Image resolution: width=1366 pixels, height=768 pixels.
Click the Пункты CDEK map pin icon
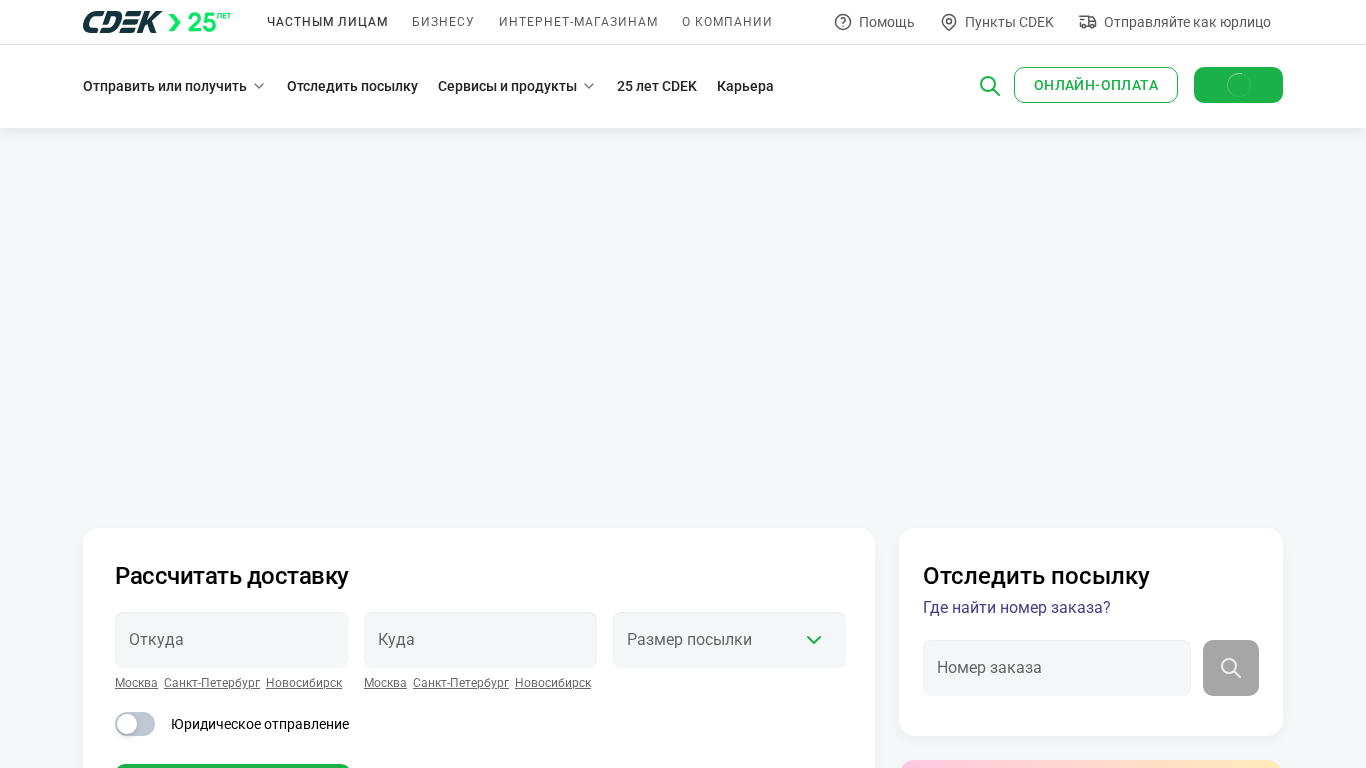(x=949, y=22)
